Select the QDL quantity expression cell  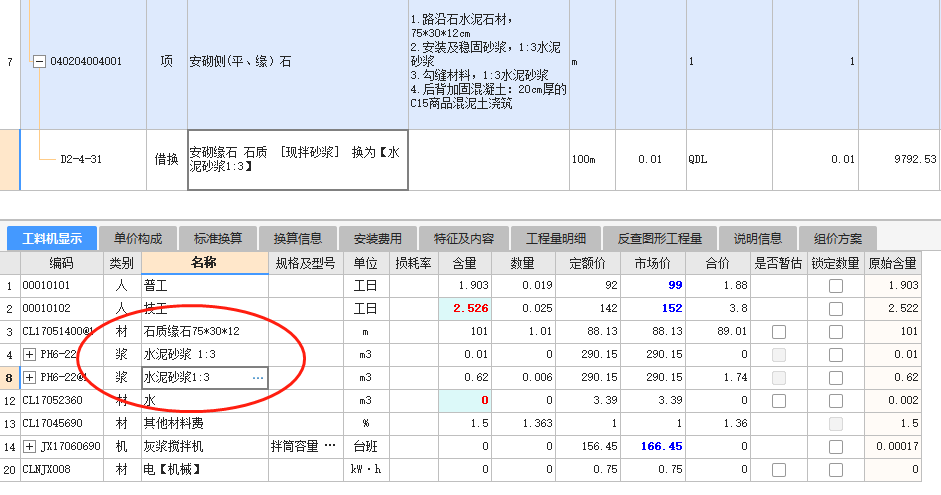[x=729, y=160]
